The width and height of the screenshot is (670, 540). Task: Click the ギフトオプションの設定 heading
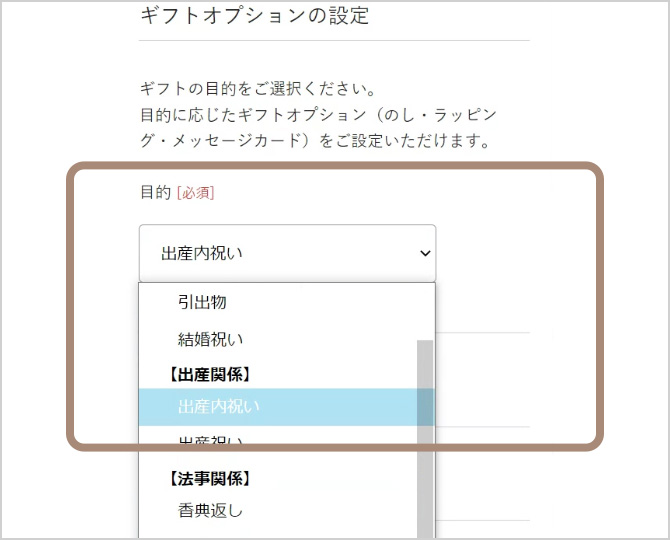tap(254, 16)
